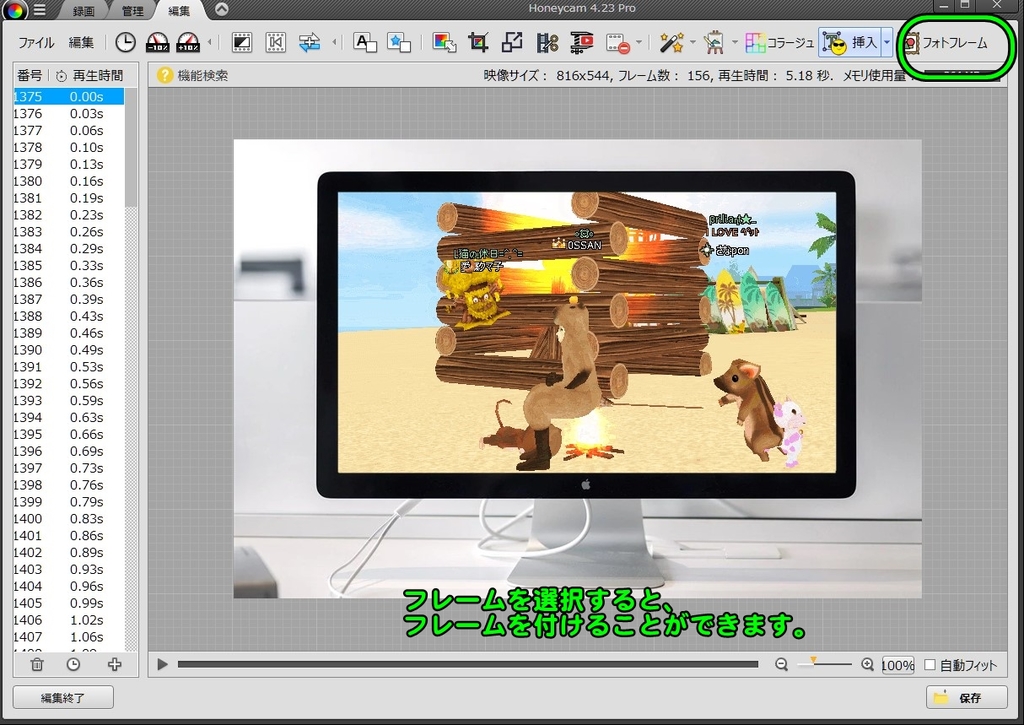The height and width of the screenshot is (725, 1024).
Task: Collapse toolbar with the up-chevron button
Action: (221, 9)
